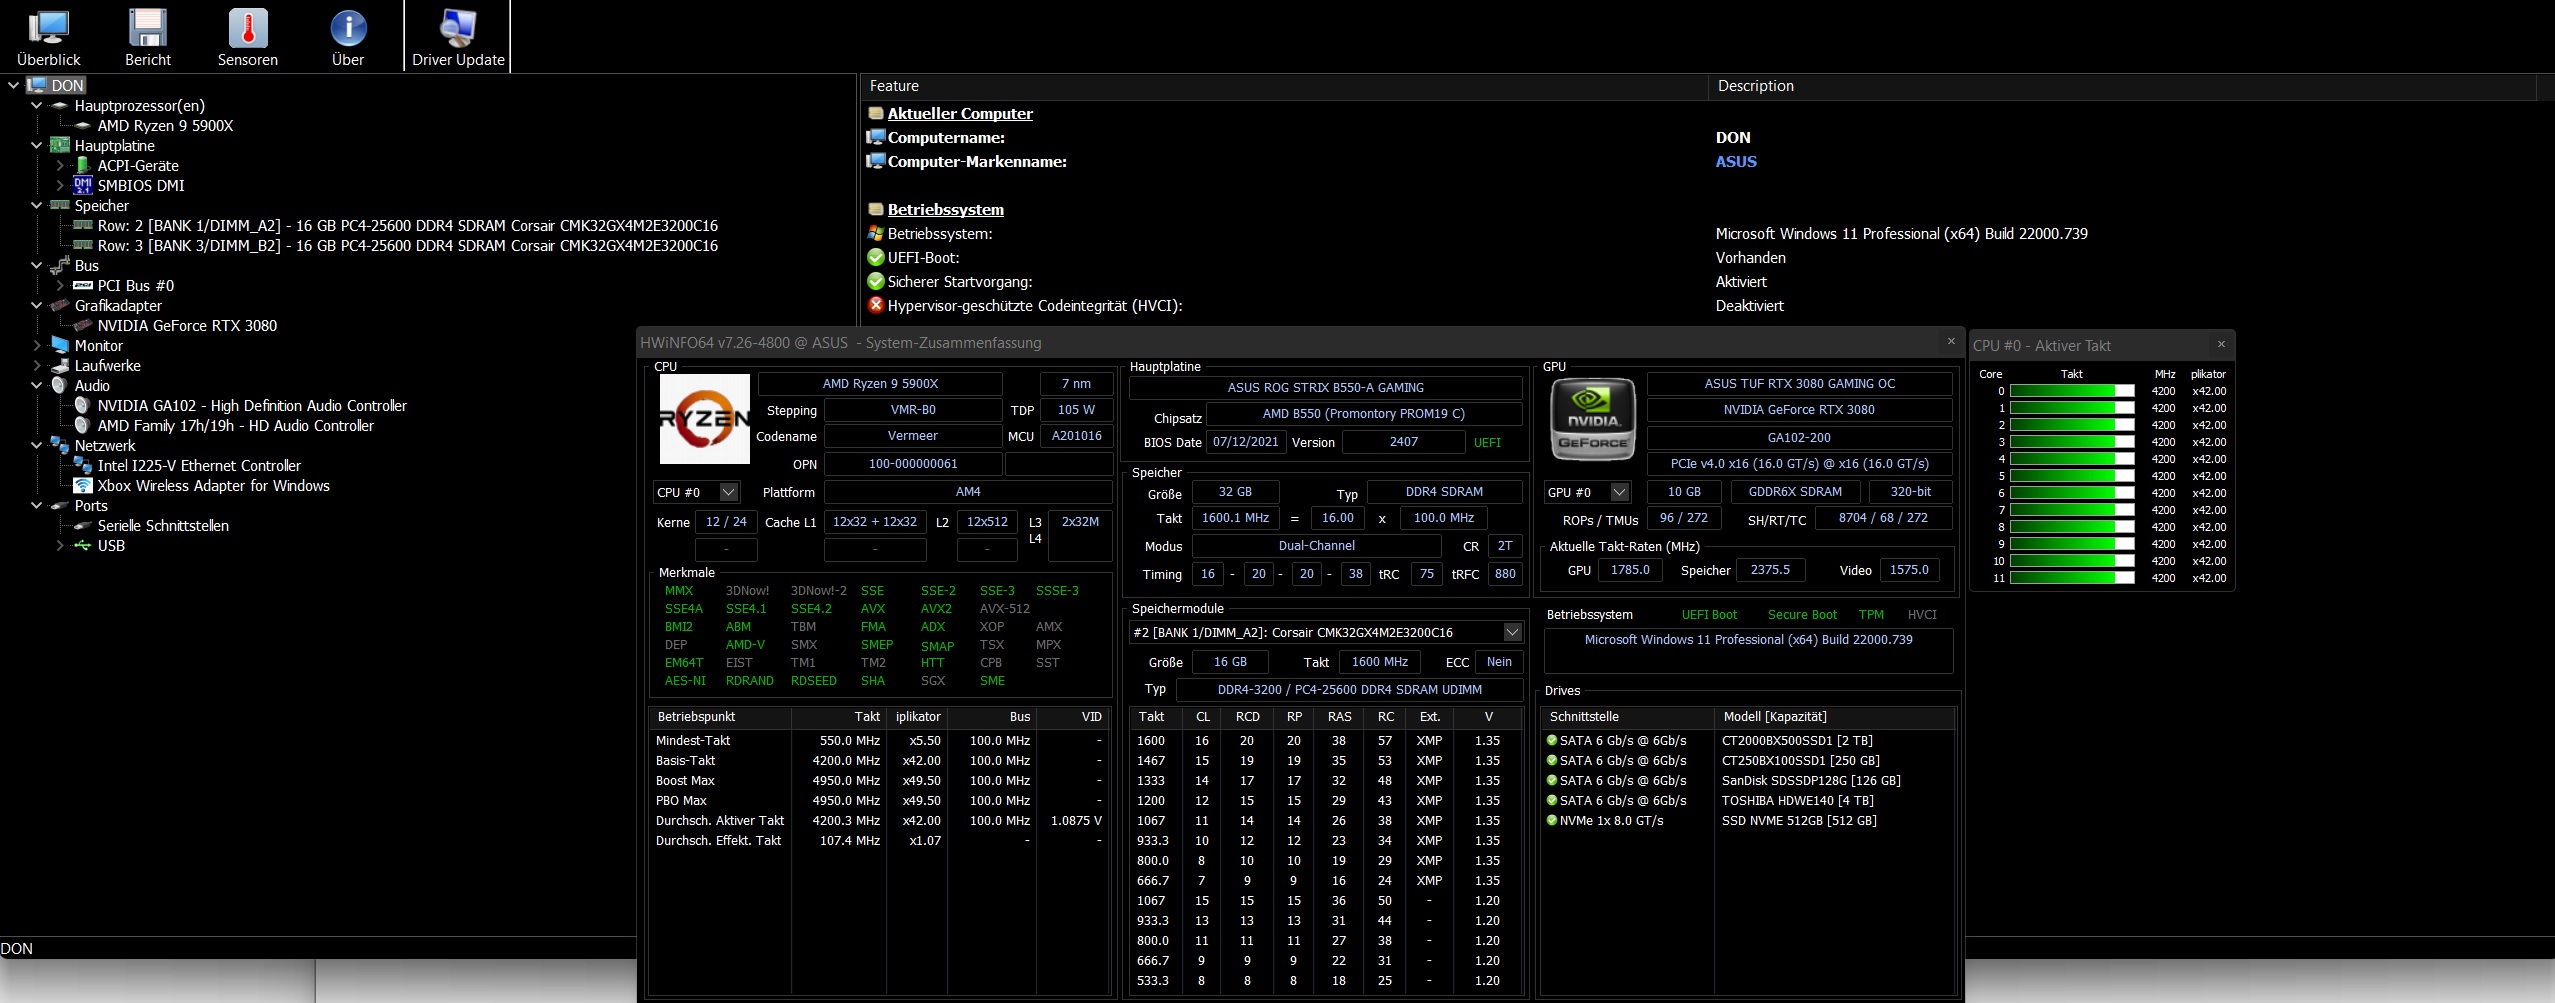This screenshot has width=2555, height=1003.
Task: Click the Betriebssystem Windows flag icon
Action: click(876, 233)
